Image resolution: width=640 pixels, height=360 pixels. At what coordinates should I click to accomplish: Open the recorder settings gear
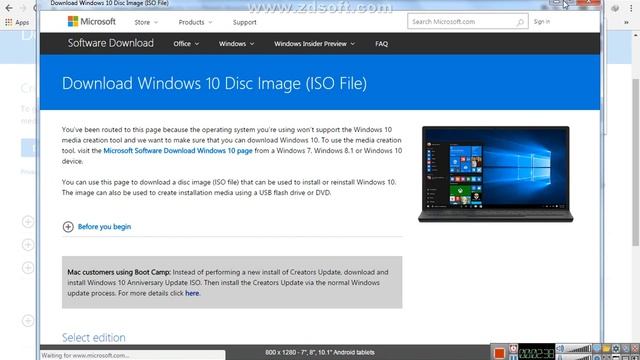click(x=616, y=349)
